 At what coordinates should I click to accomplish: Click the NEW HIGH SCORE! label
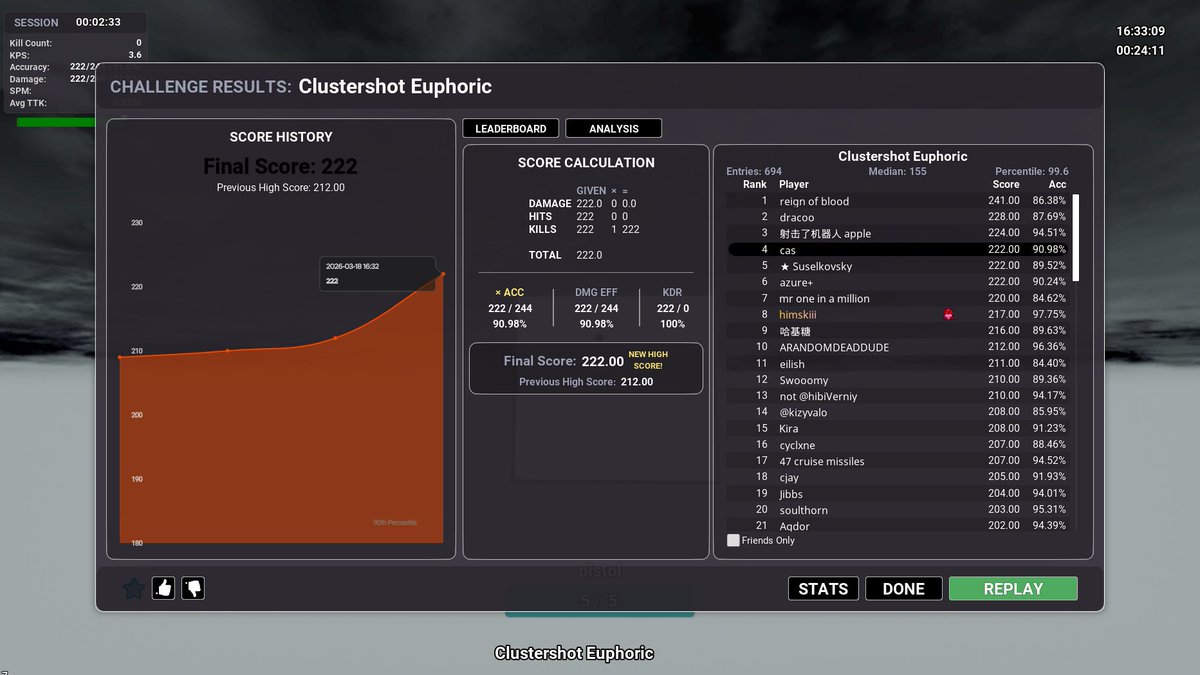click(x=647, y=360)
